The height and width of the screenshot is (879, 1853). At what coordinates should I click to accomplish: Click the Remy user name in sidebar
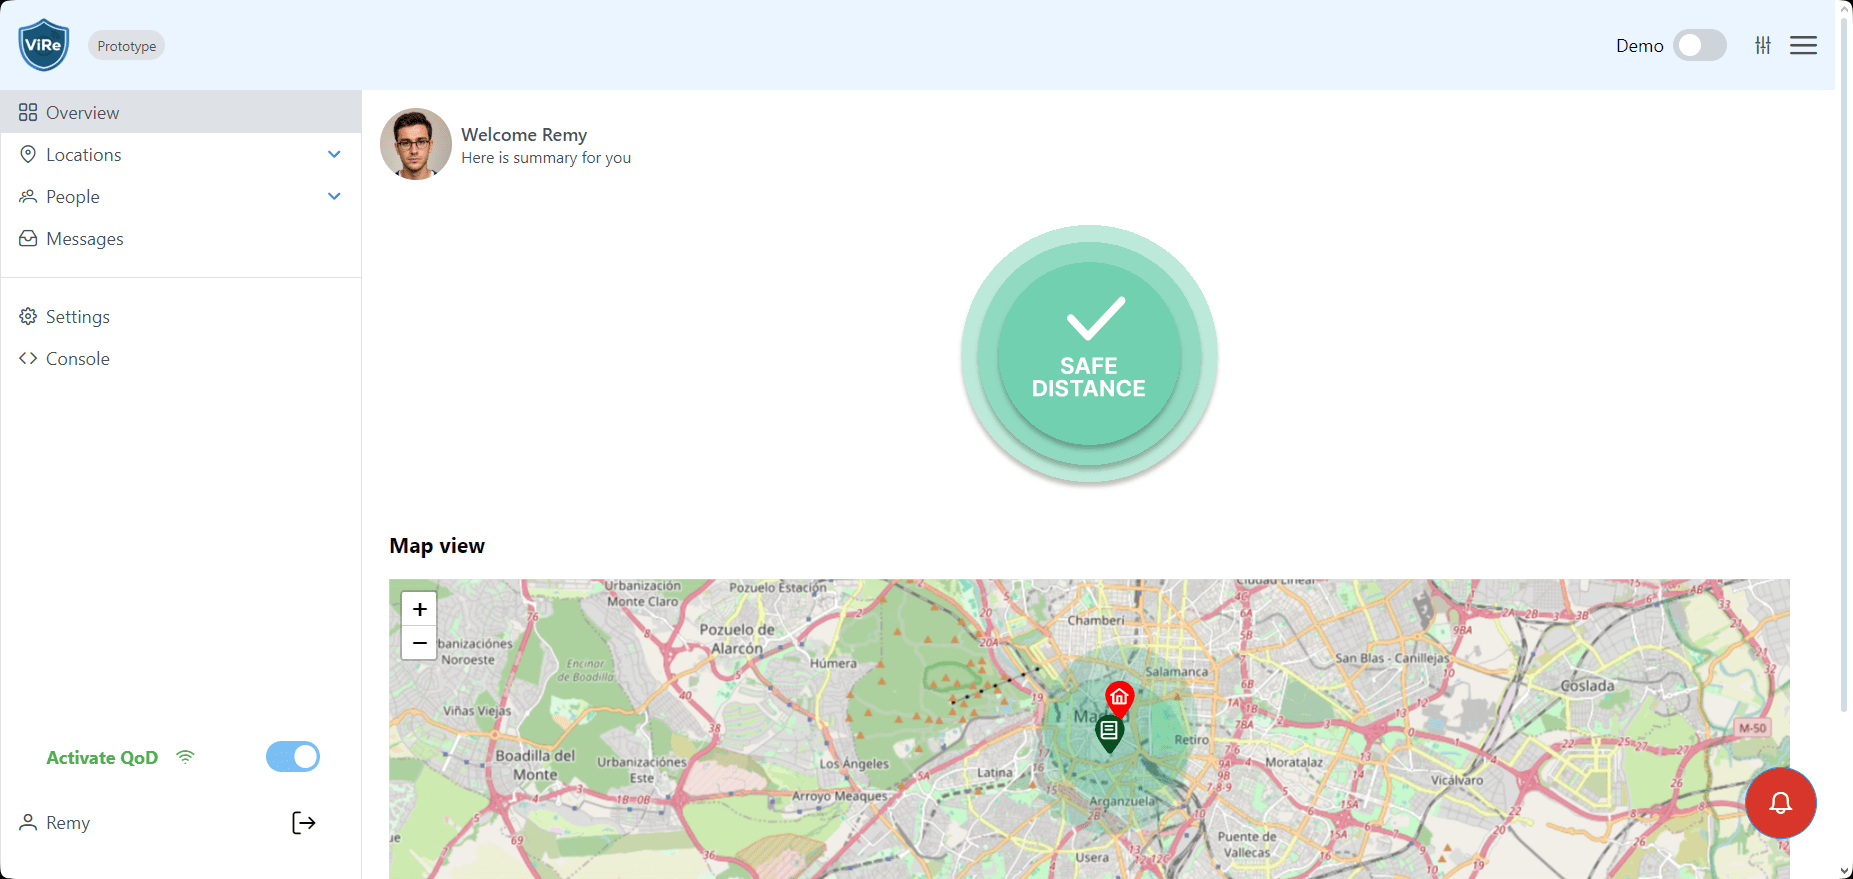[x=67, y=823]
